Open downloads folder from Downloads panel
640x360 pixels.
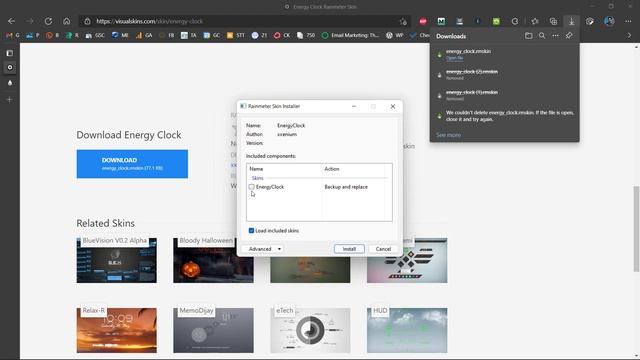click(529, 36)
